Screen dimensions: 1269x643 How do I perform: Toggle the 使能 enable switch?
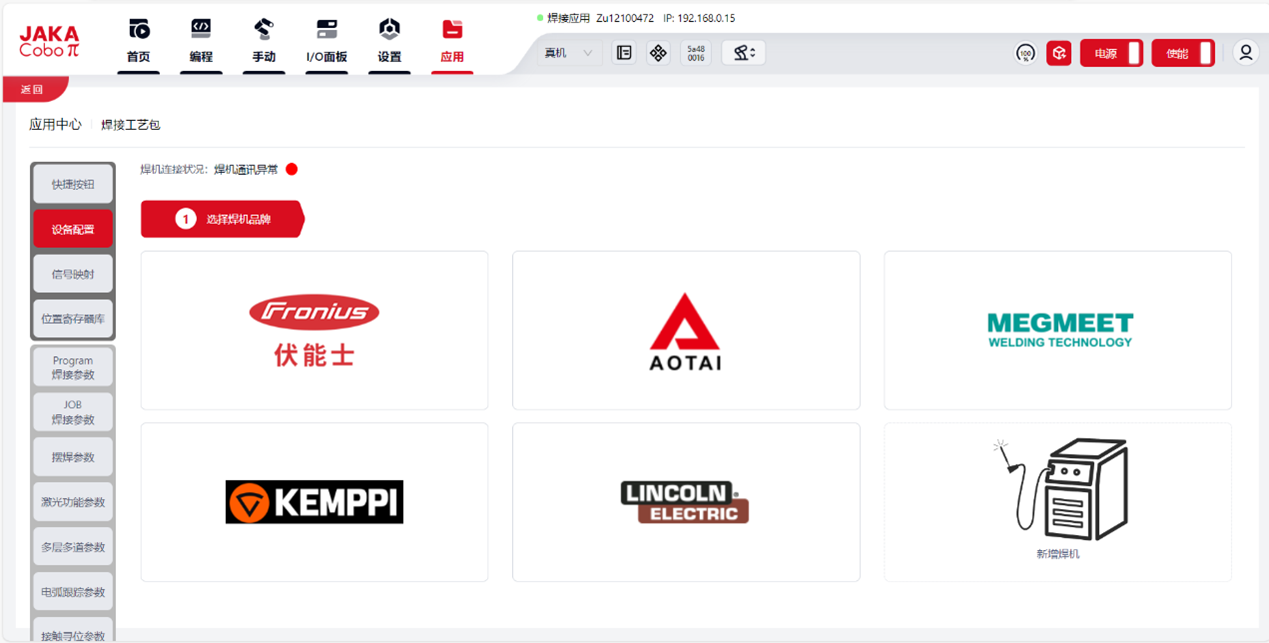click(1183, 53)
